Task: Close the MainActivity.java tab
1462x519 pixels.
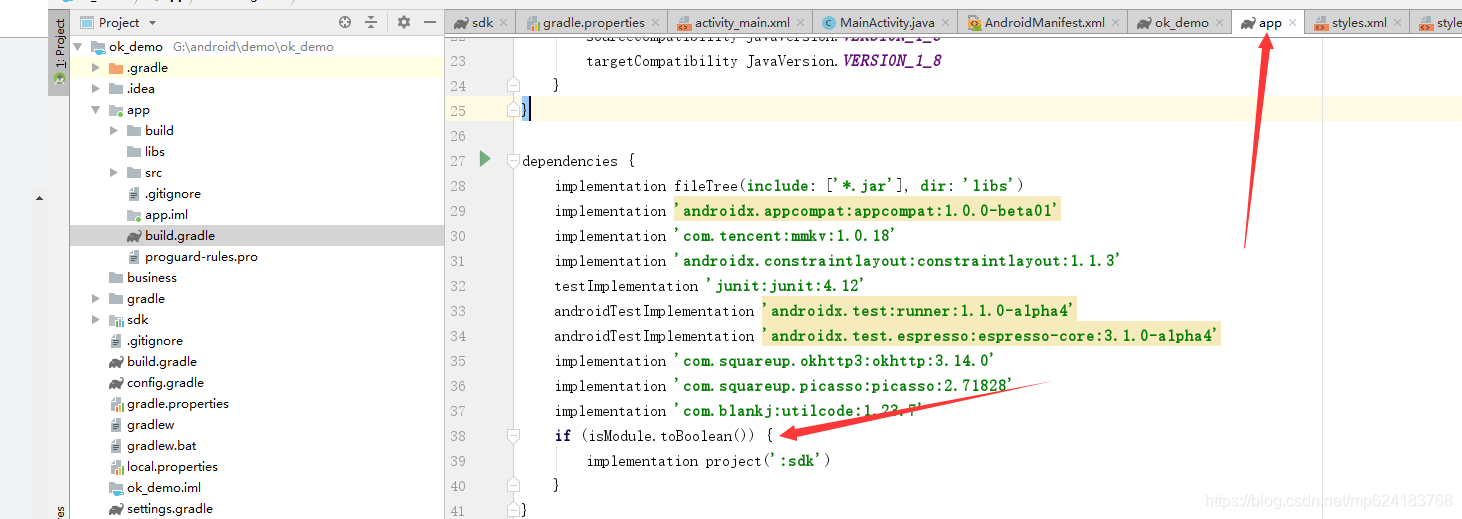Action: point(946,22)
